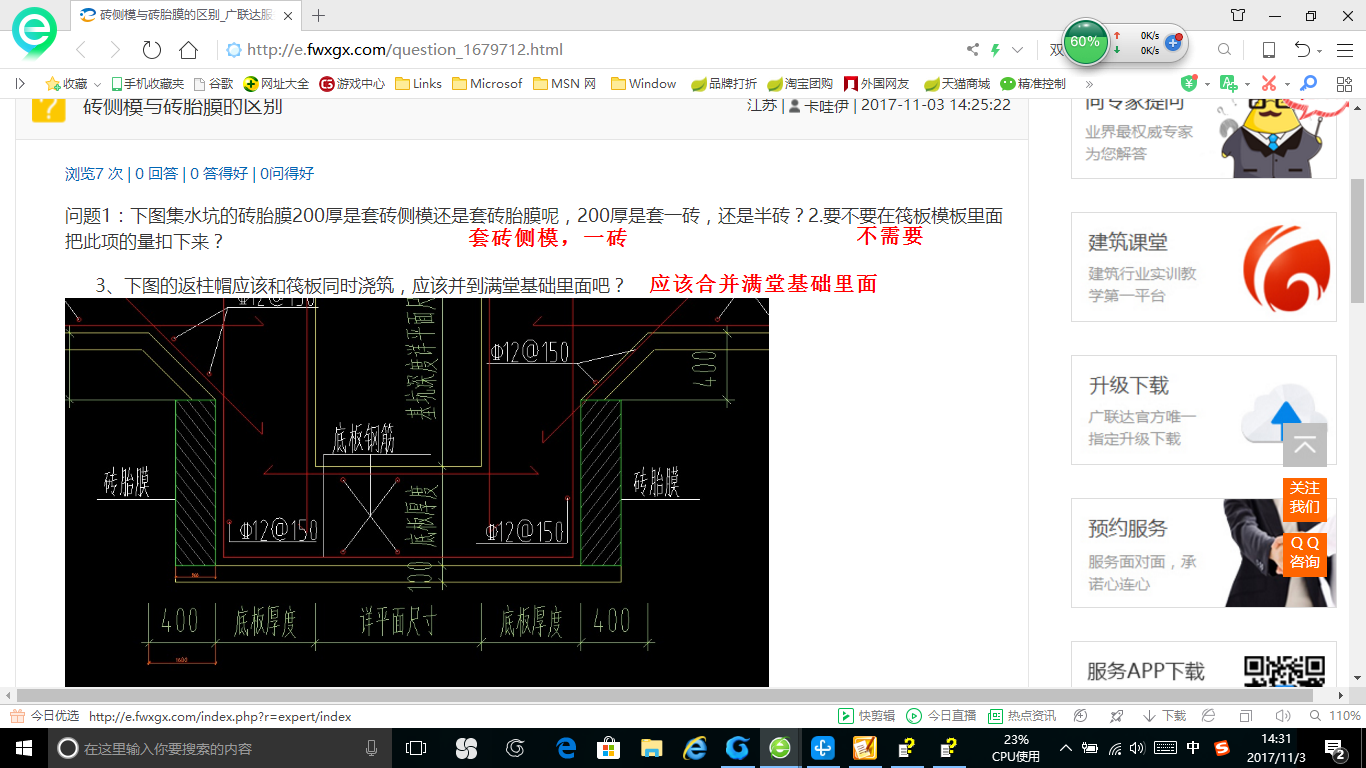Expand the dropdown beside lightning icon

[1018, 50]
